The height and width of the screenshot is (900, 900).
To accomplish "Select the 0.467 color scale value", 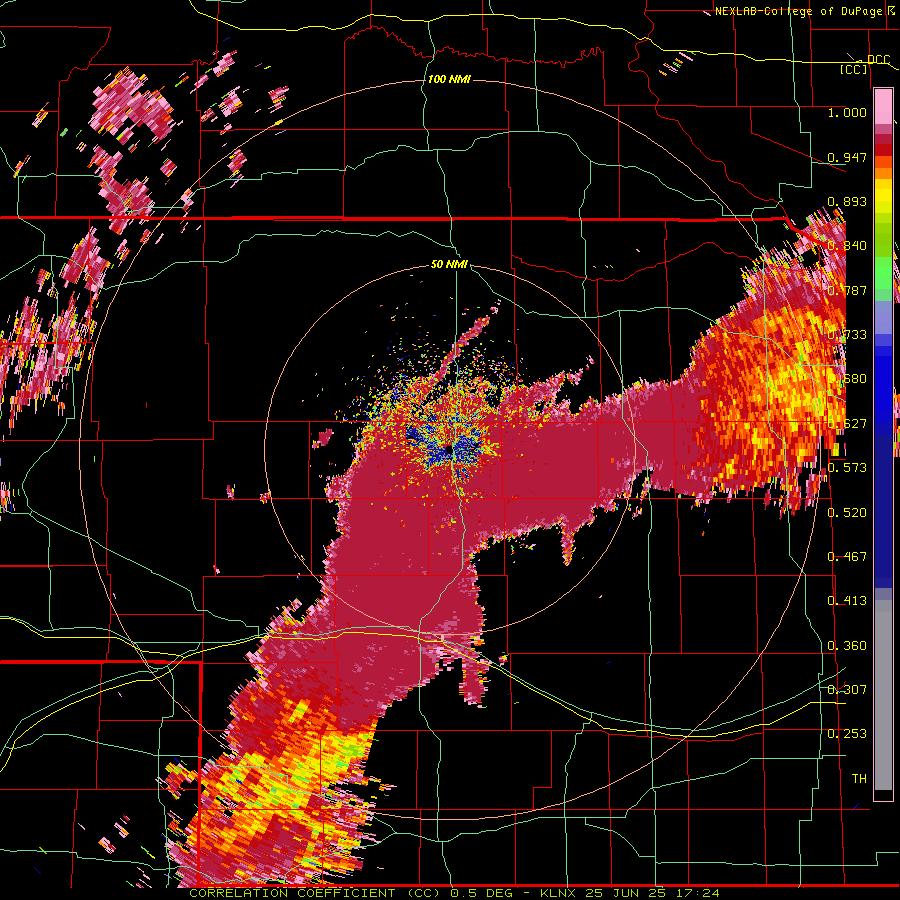I will (x=847, y=556).
